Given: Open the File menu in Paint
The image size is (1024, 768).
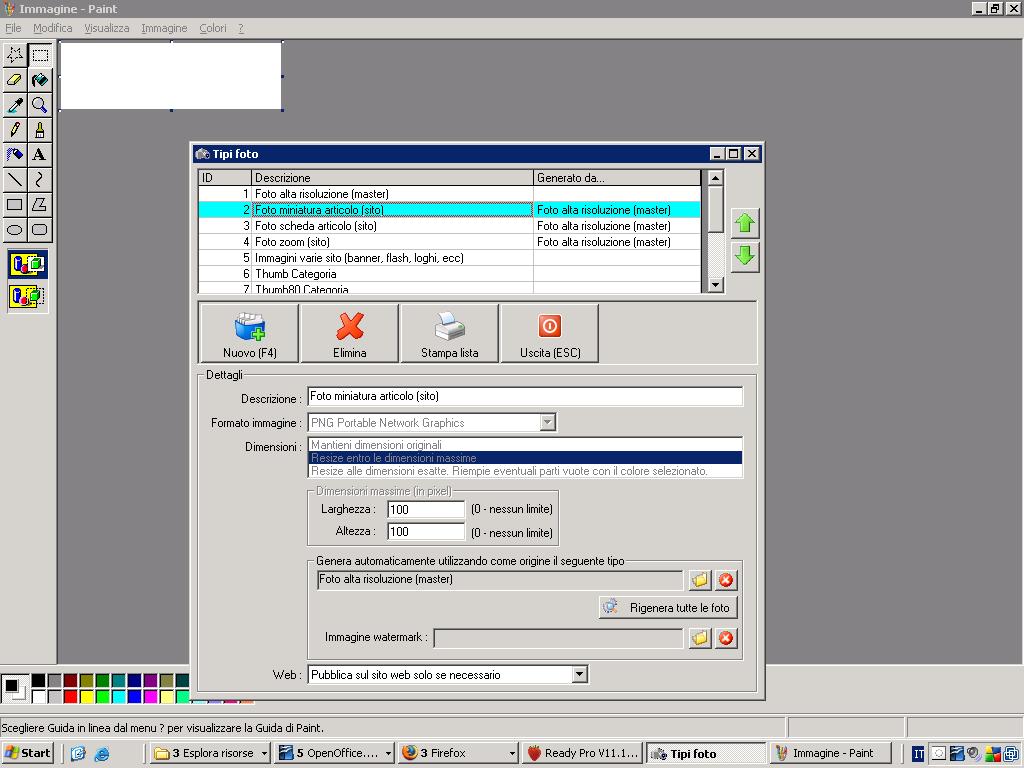Looking at the screenshot, I should pyautogui.click(x=13, y=28).
